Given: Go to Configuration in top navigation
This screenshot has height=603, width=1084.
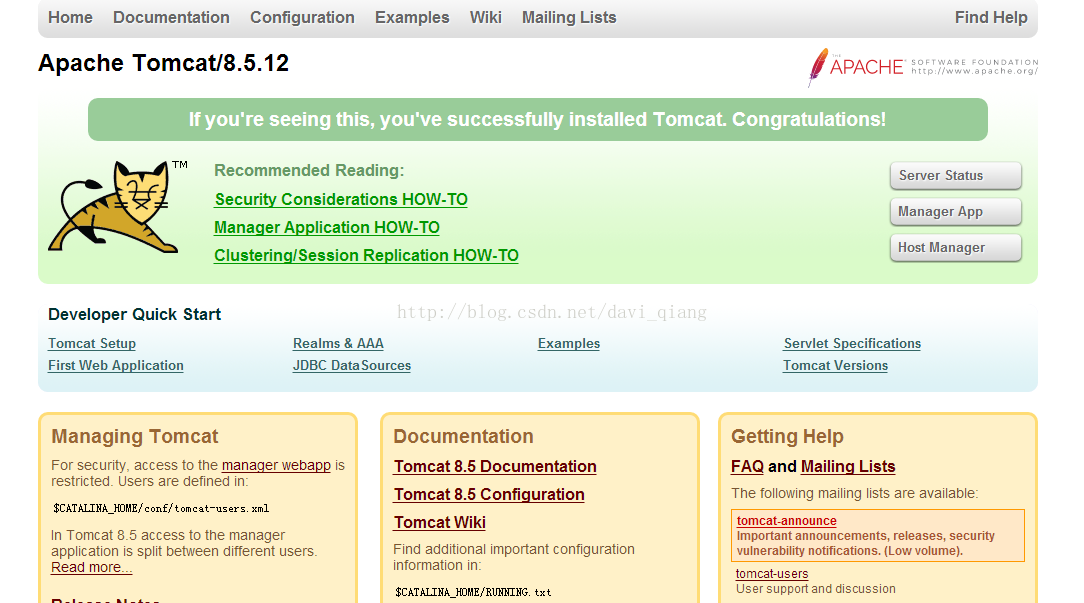Looking at the screenshot, I should (302, 17).
